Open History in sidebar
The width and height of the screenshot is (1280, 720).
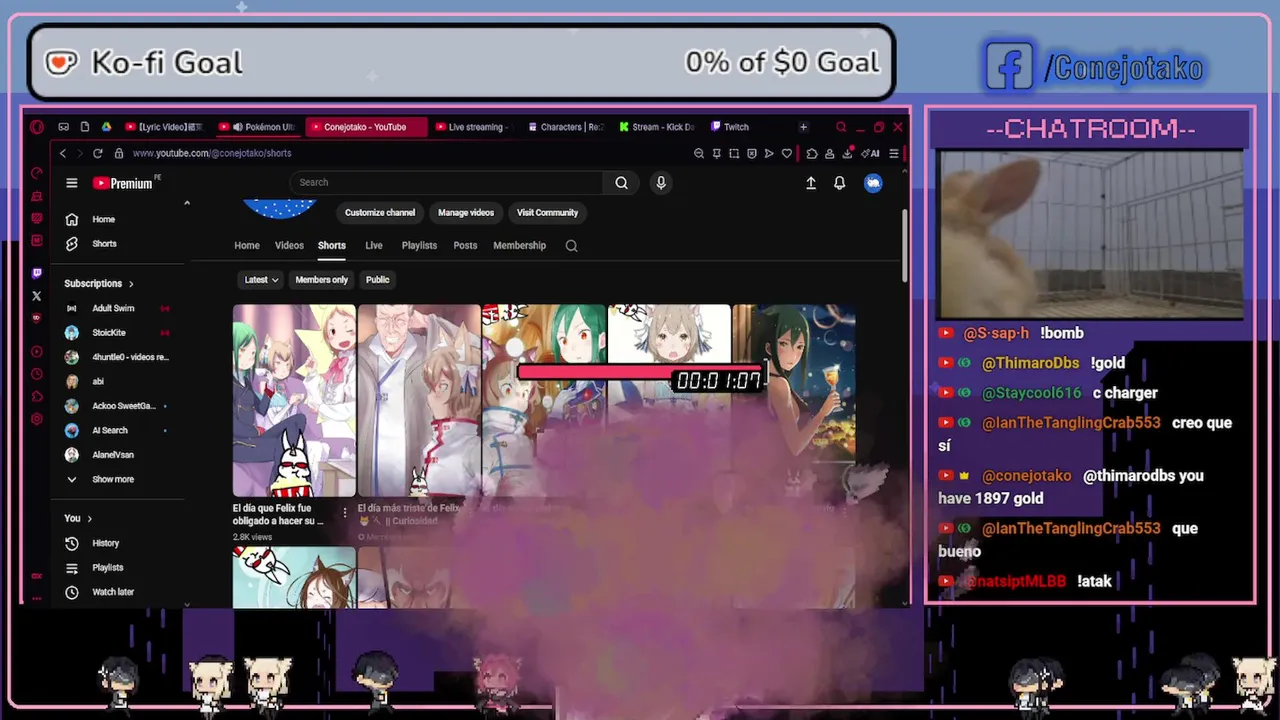tap(105, 543)
